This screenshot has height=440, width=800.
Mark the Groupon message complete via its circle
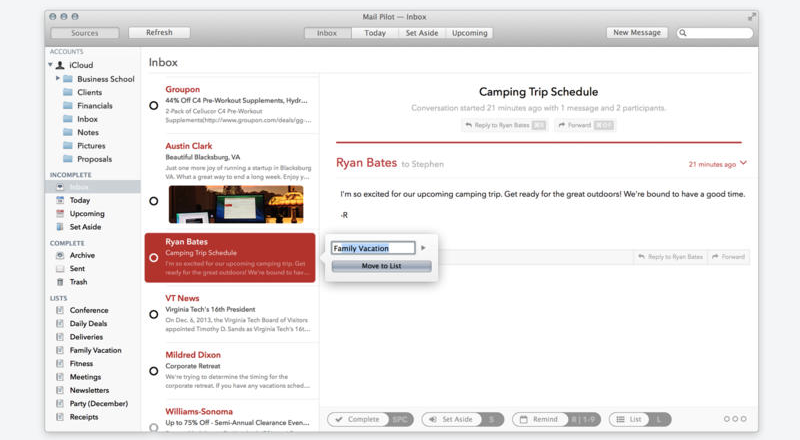pos(154,106)
